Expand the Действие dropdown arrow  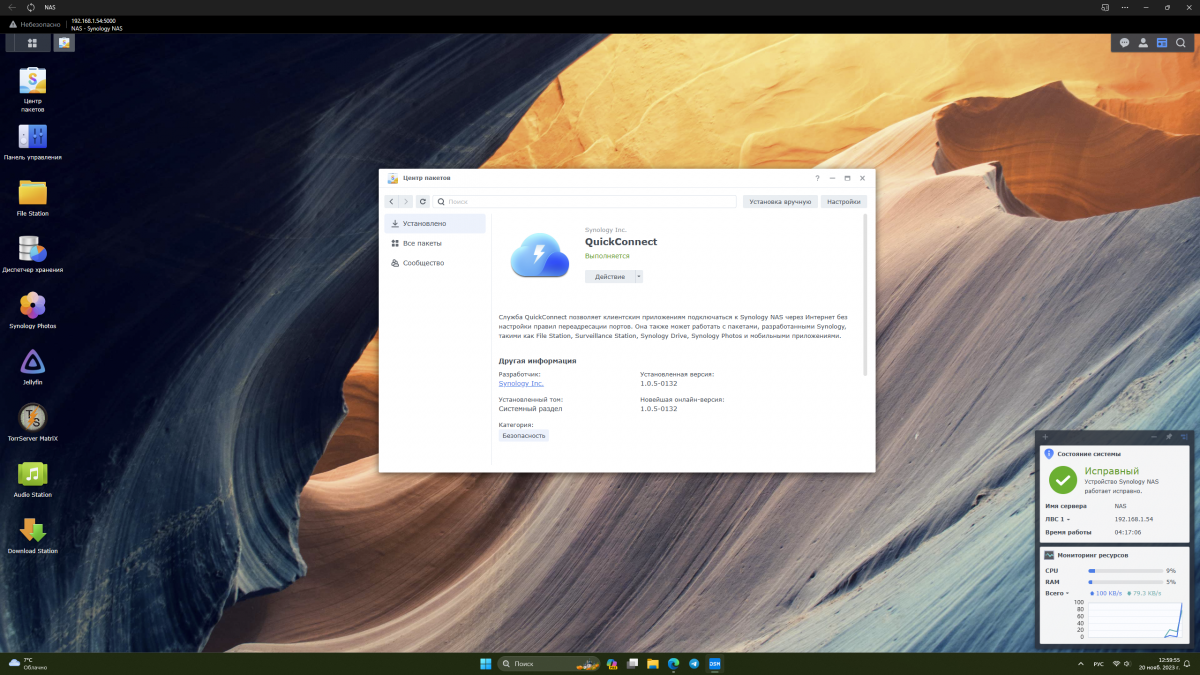tap(638, 276)
